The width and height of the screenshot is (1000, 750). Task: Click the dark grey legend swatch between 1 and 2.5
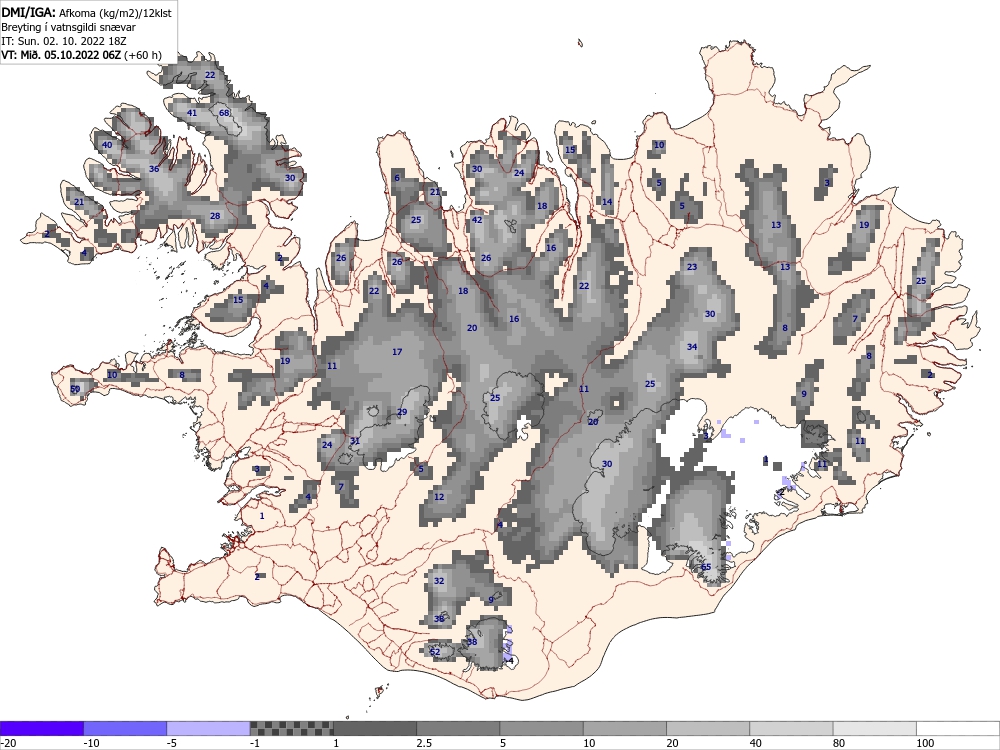pyautogui.click(x=375, y=728)
